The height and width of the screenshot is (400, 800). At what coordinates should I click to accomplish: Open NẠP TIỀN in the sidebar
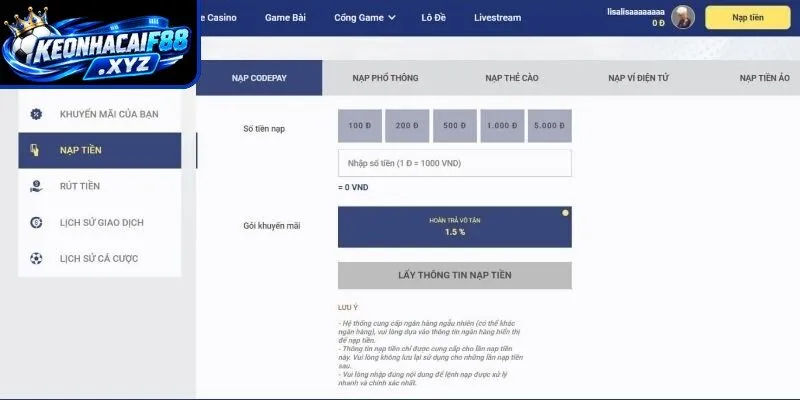tap(99, 150)
